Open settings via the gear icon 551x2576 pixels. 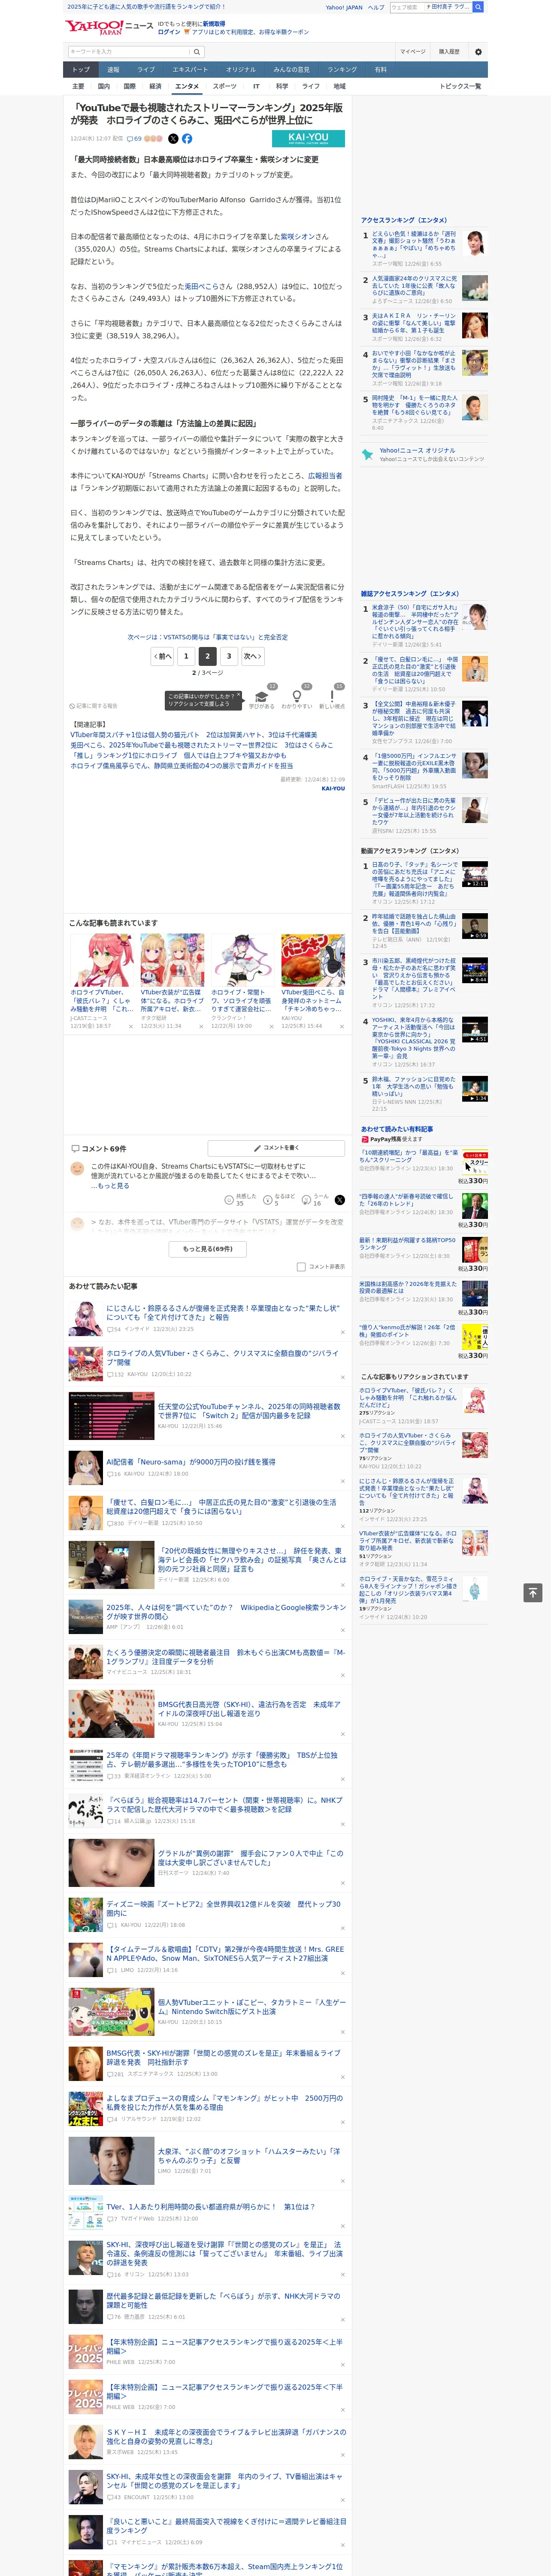478,52
